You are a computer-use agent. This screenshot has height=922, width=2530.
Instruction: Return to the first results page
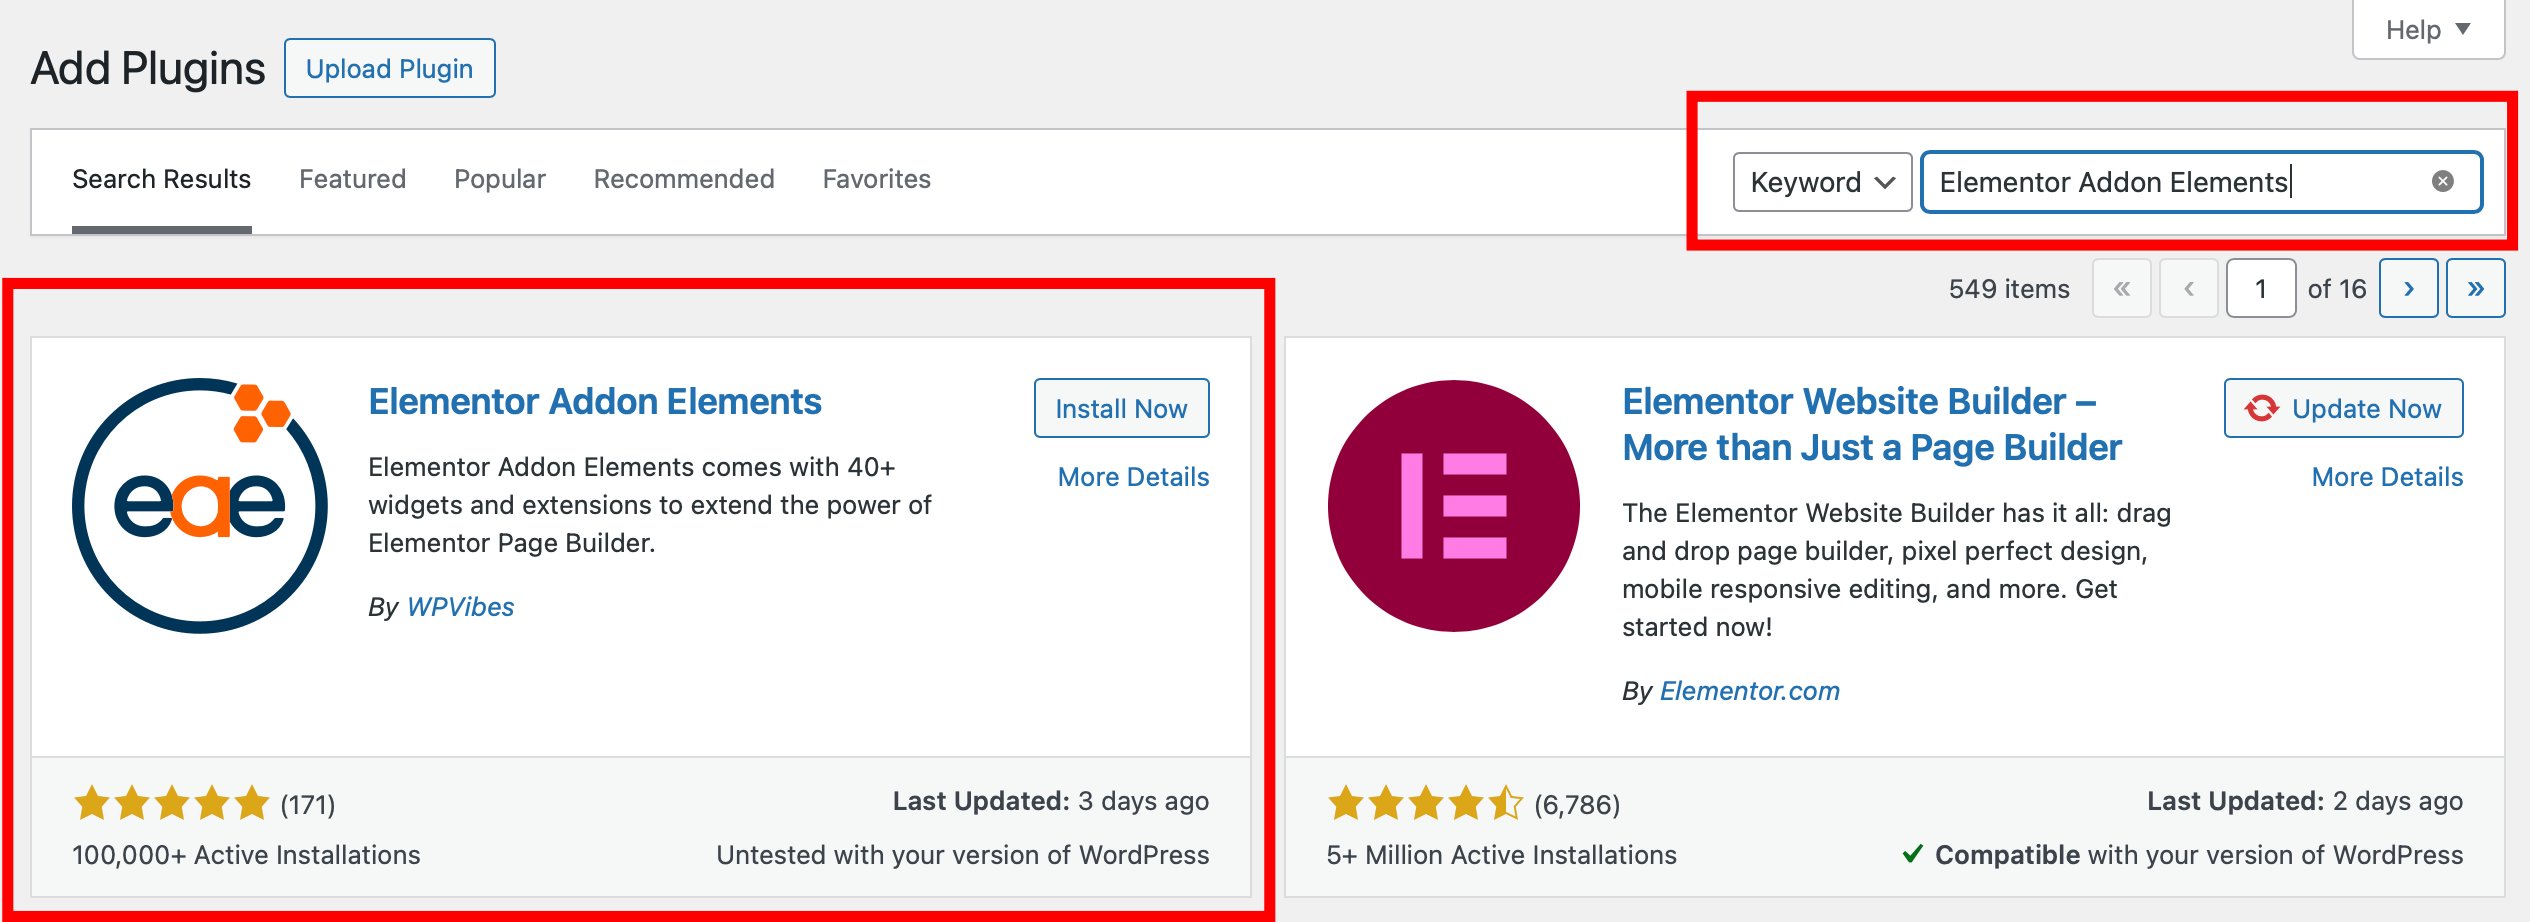tap(2122, 288)
